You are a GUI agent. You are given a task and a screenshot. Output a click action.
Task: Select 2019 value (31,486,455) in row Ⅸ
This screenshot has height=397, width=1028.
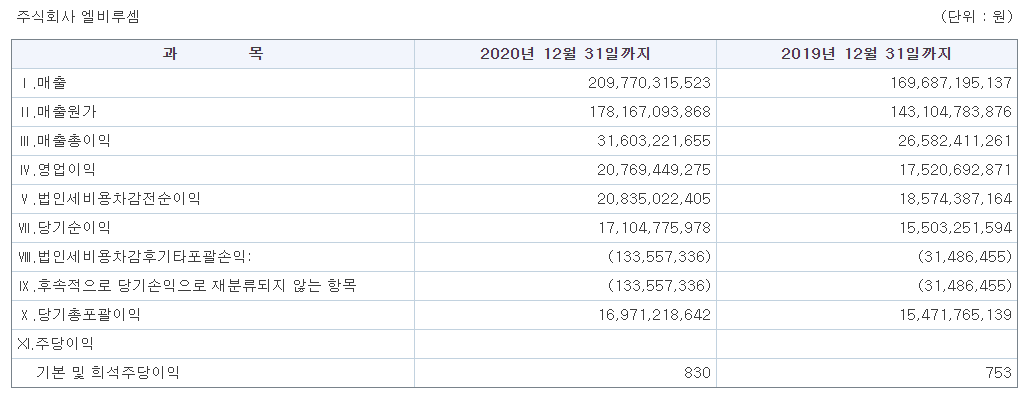[965, 285]
